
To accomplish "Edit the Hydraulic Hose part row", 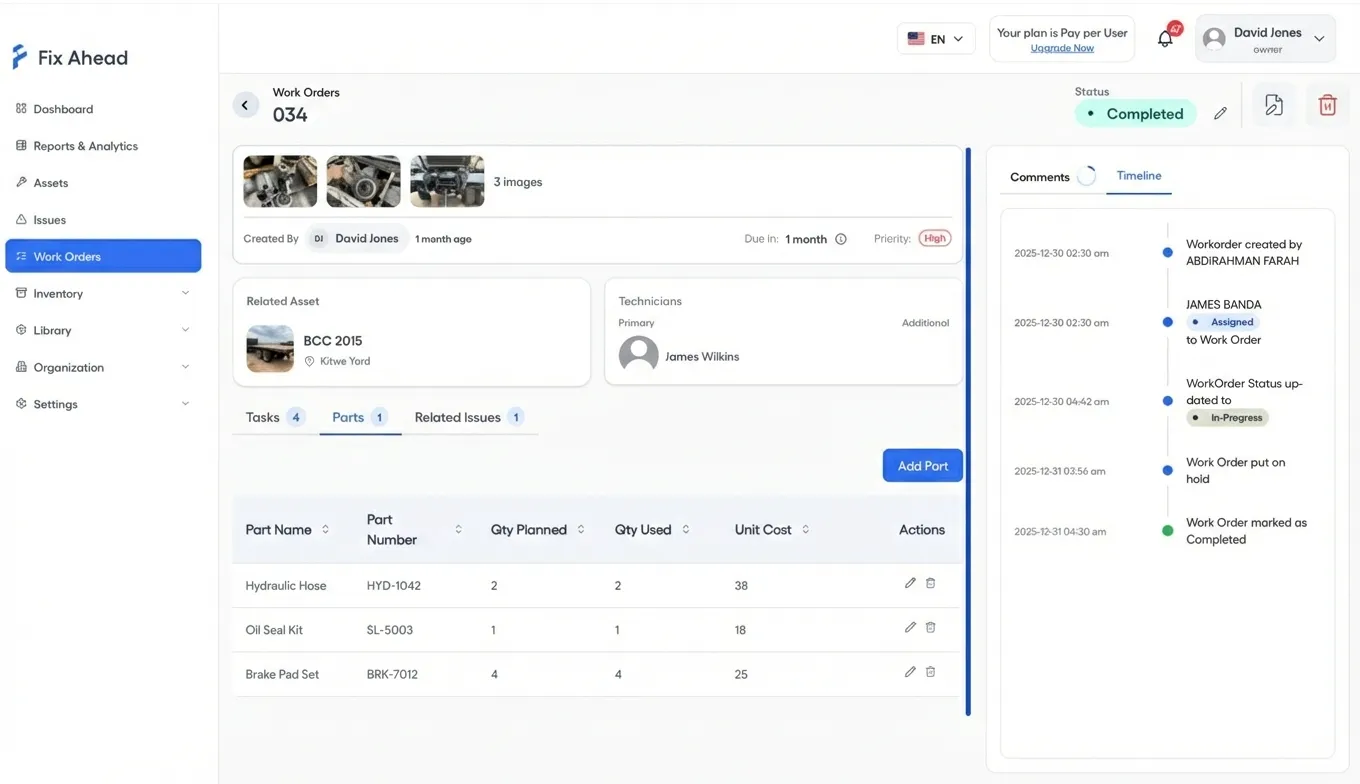I will coord(910,582).
